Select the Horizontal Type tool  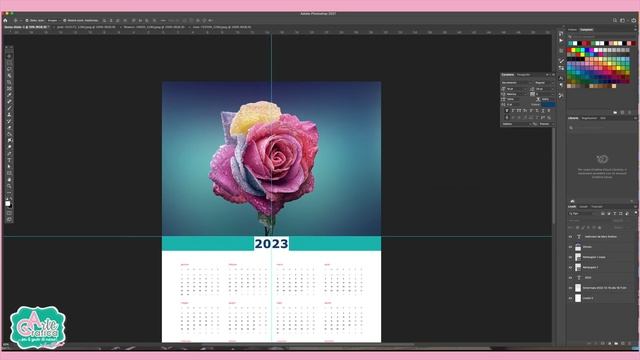[9, 160]
